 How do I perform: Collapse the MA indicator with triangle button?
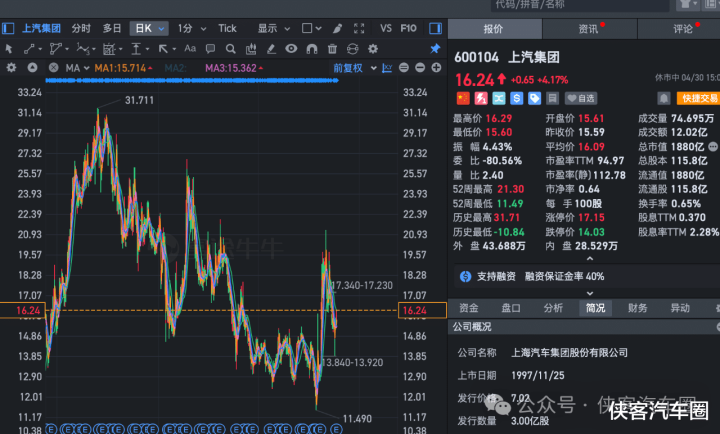pos(32,68)
